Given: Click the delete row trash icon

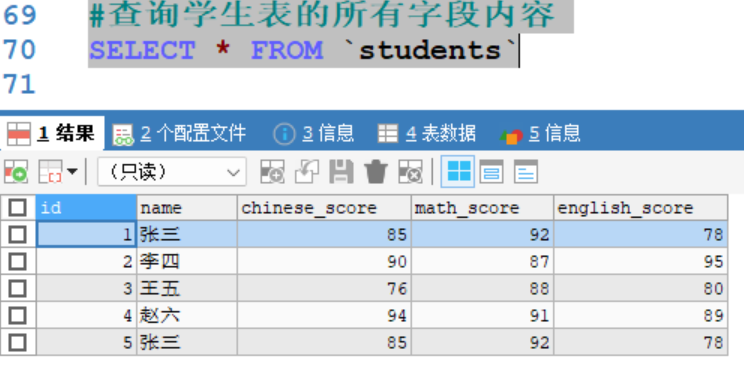Looking at the screenshot, I should tap(376, 171).
